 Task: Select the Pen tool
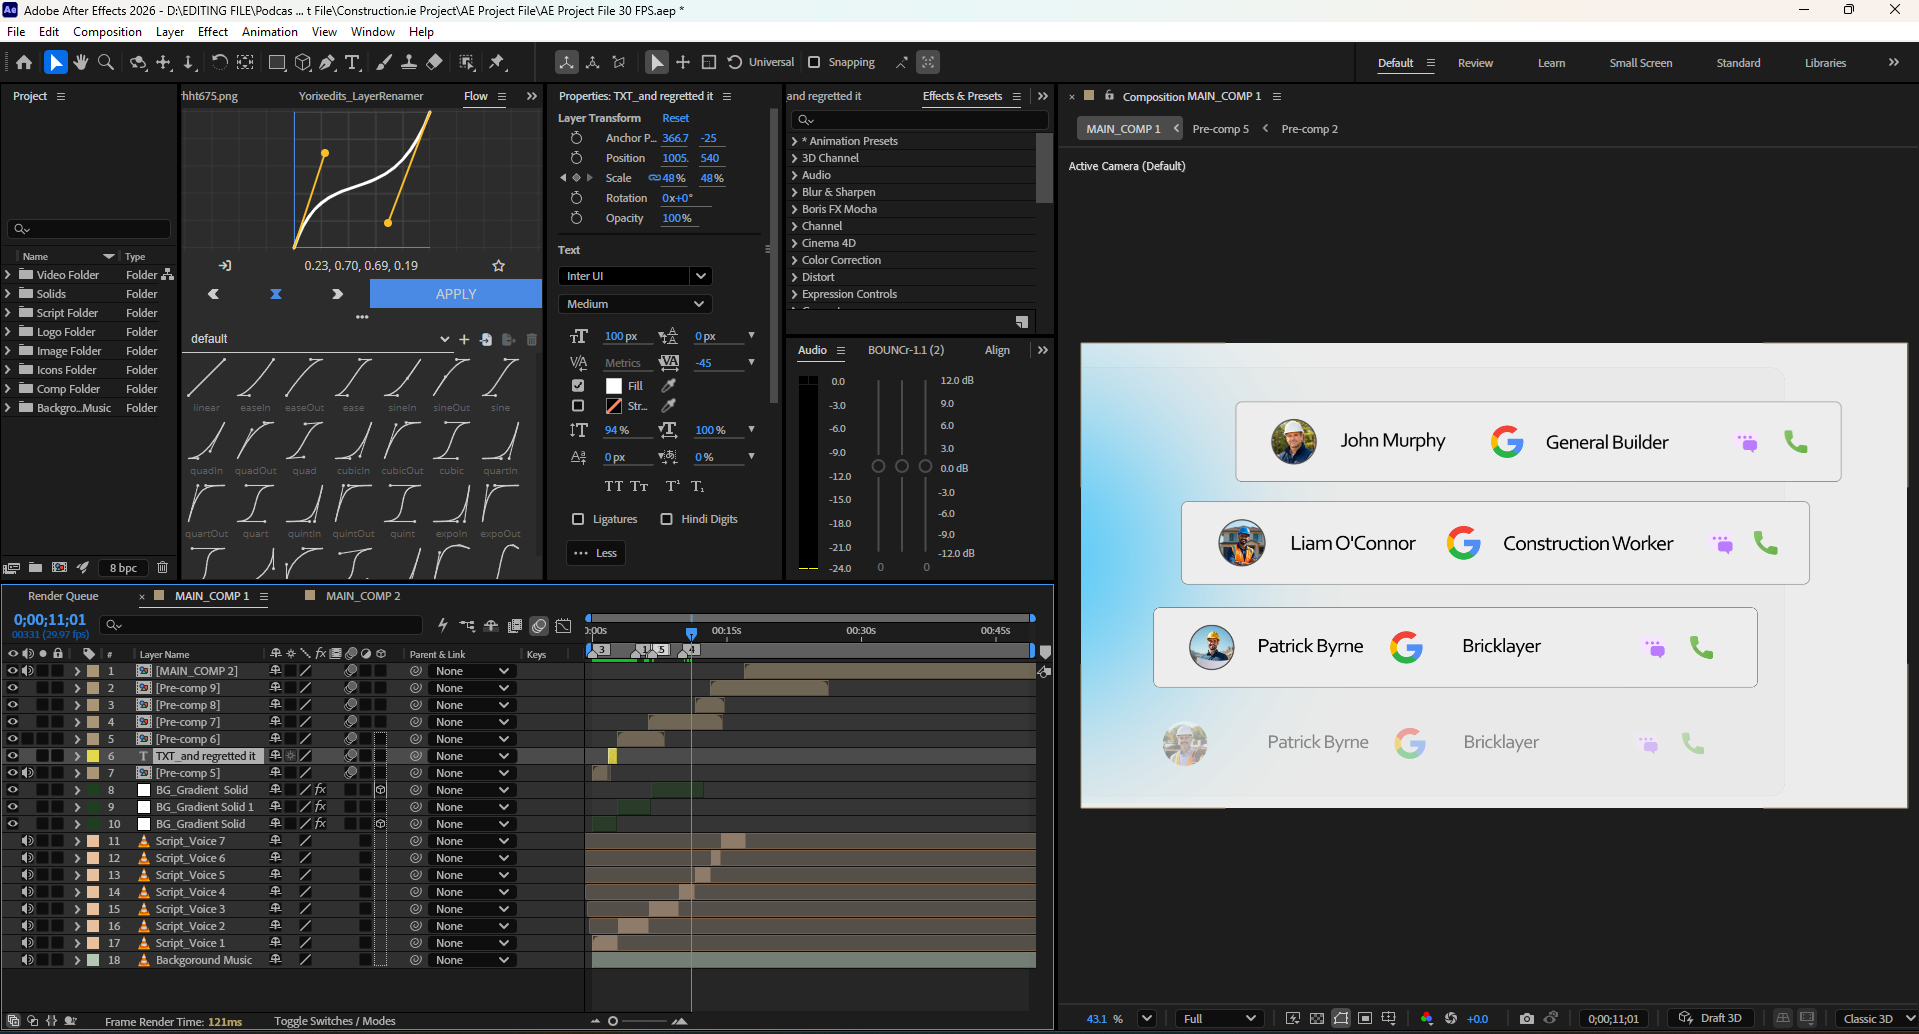[x=327, y=62]
